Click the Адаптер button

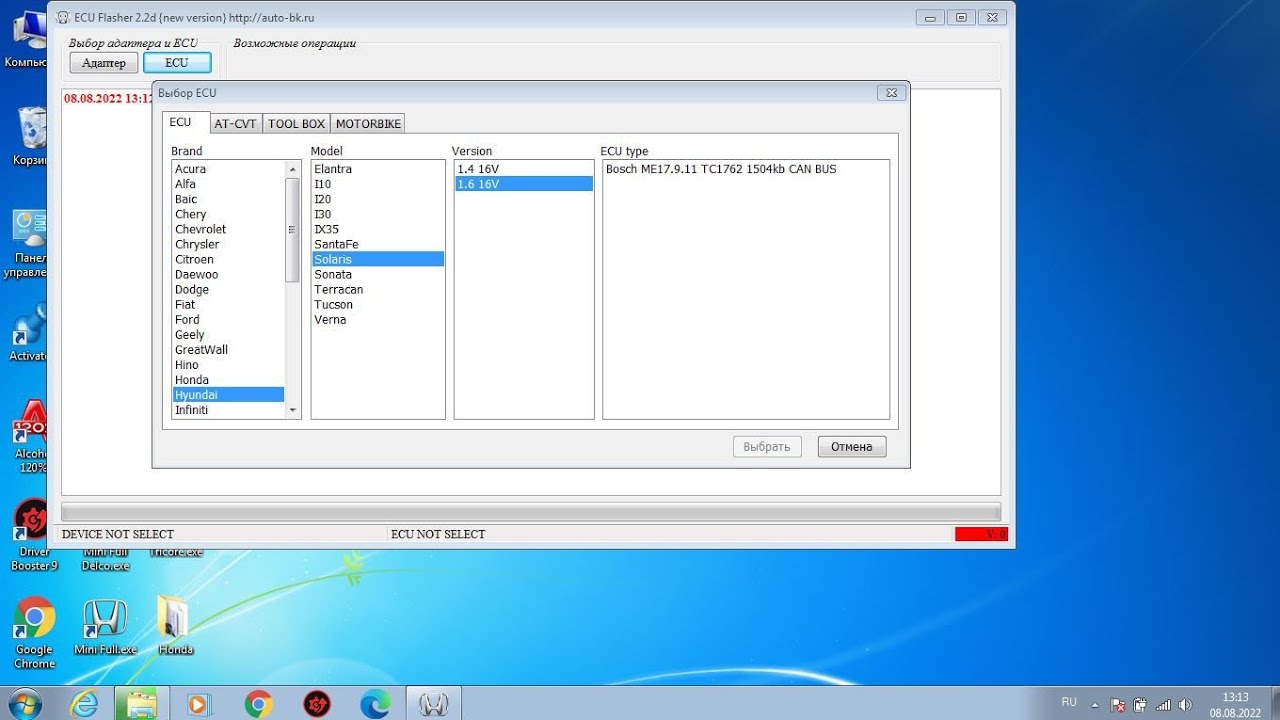(104, 63)
